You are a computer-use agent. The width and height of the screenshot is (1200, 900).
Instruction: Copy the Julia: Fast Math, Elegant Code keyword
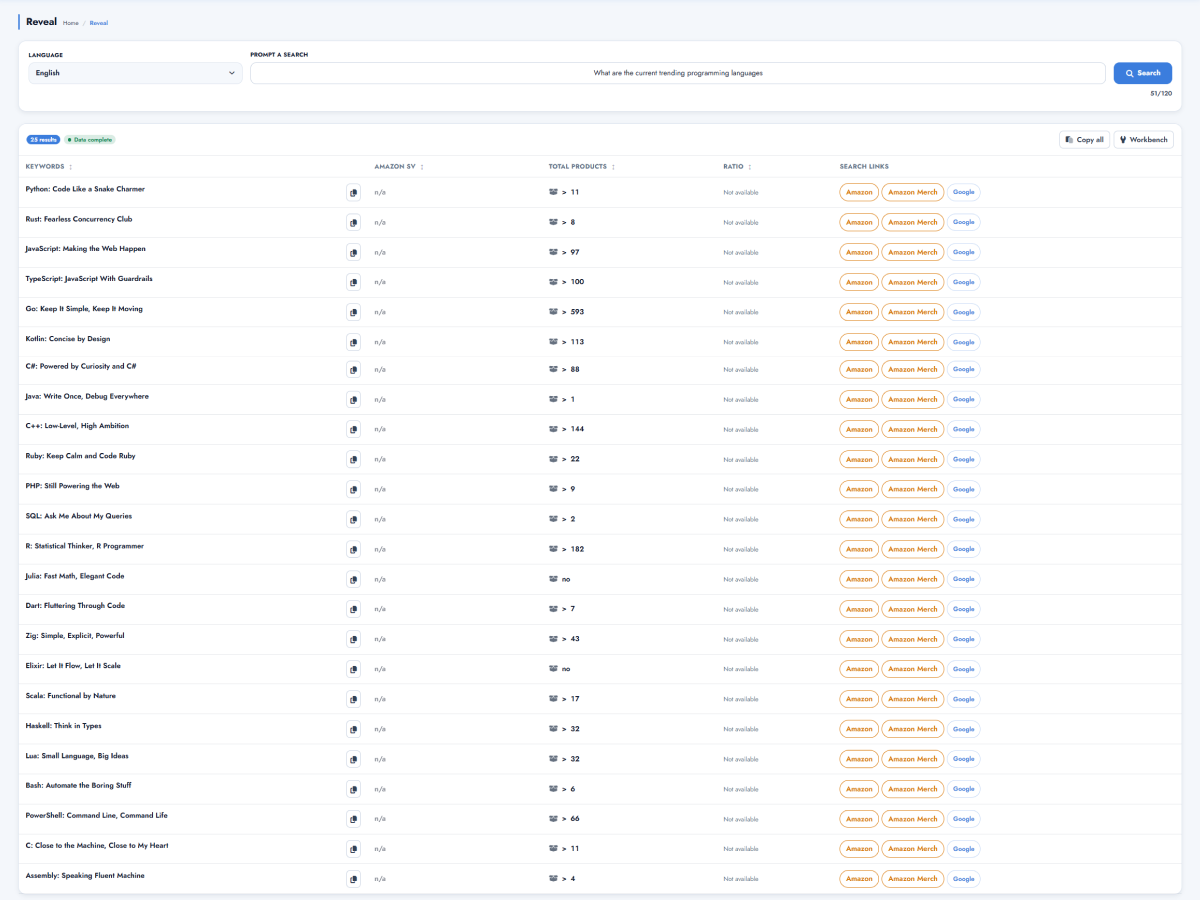pyautogui.click(x=353, y=579)
